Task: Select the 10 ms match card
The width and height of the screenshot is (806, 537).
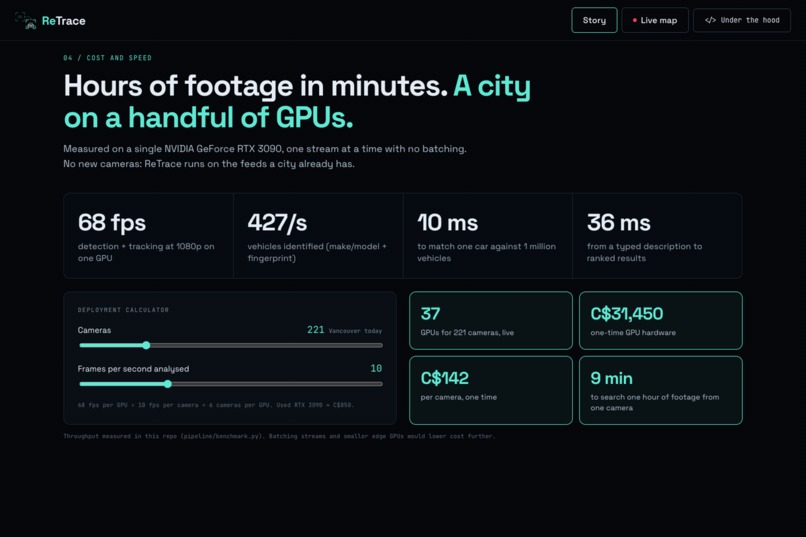Action: [x=488, y=236]
